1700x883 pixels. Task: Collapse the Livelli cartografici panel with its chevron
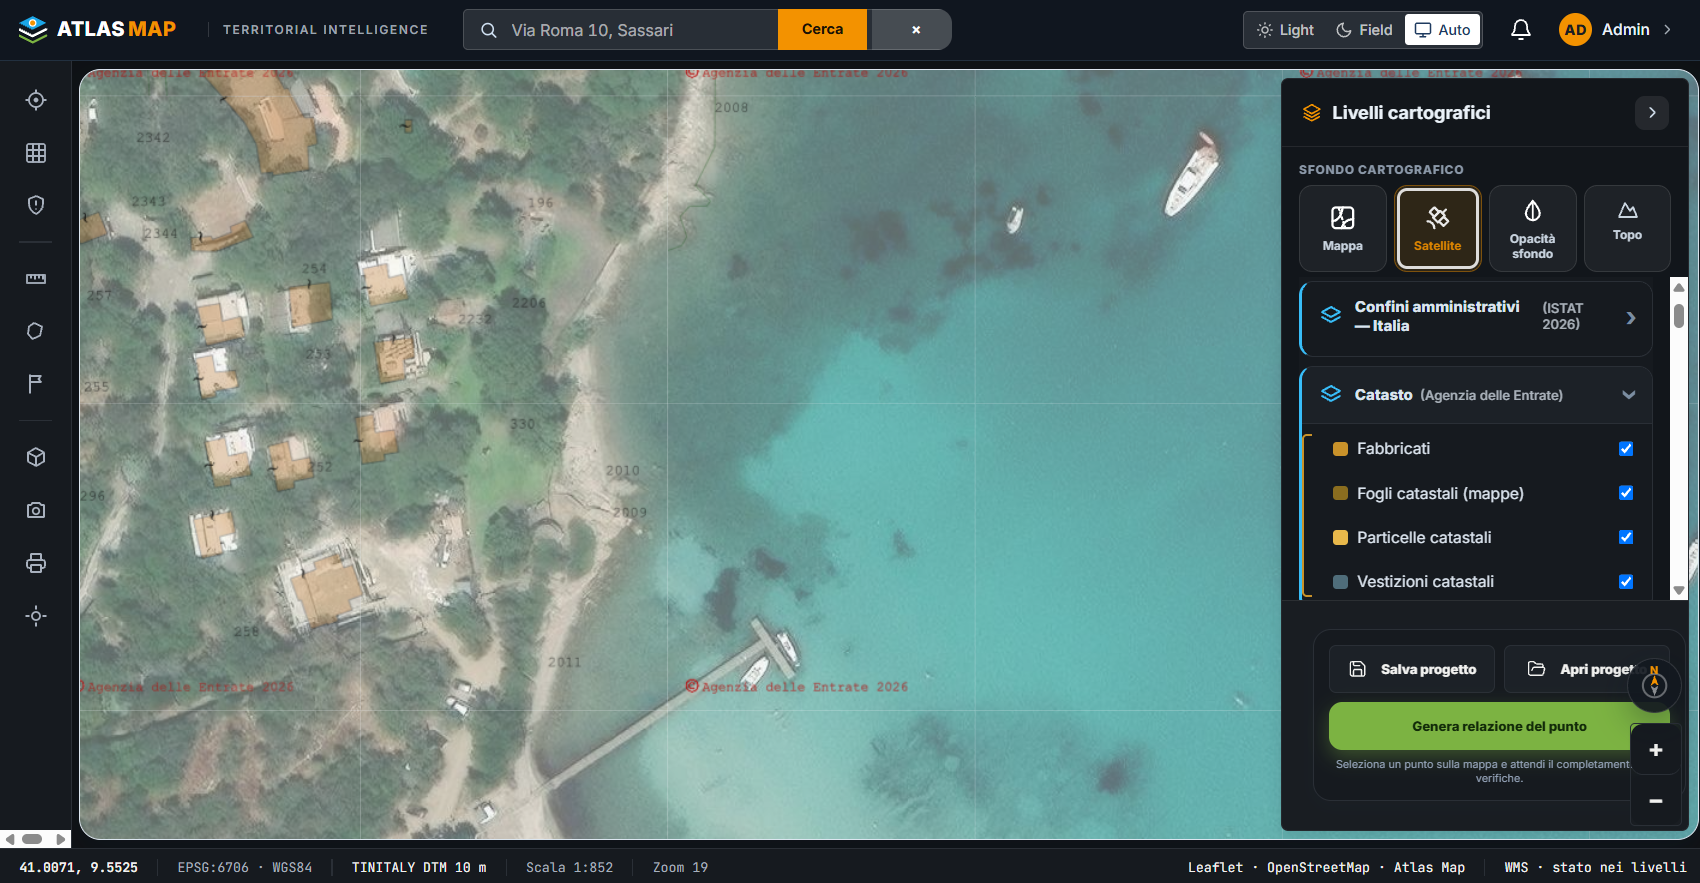click(x=1652, y=113)
